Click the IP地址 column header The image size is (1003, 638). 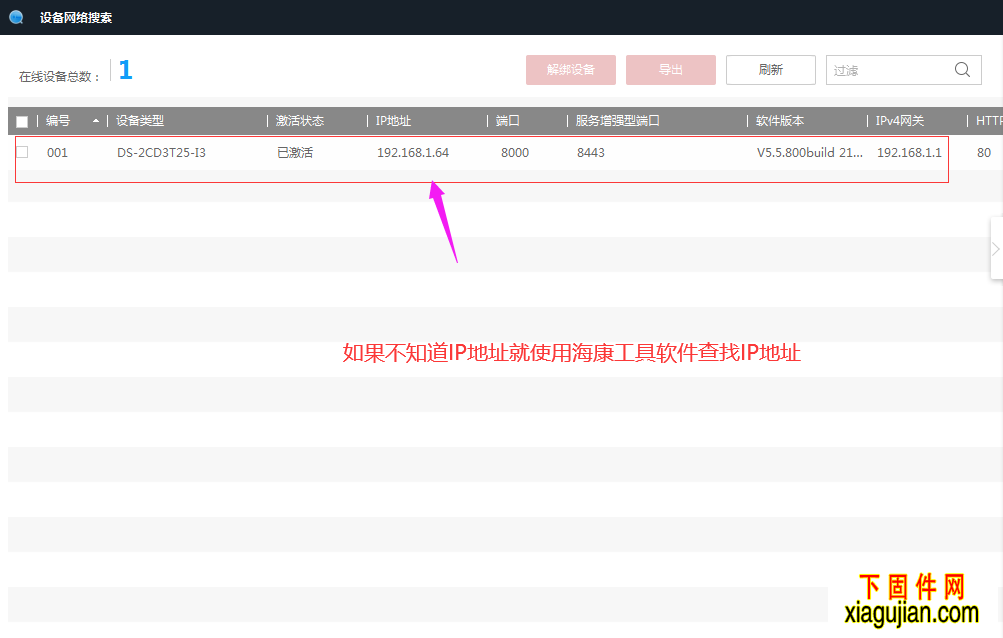[x=393, y=120]
